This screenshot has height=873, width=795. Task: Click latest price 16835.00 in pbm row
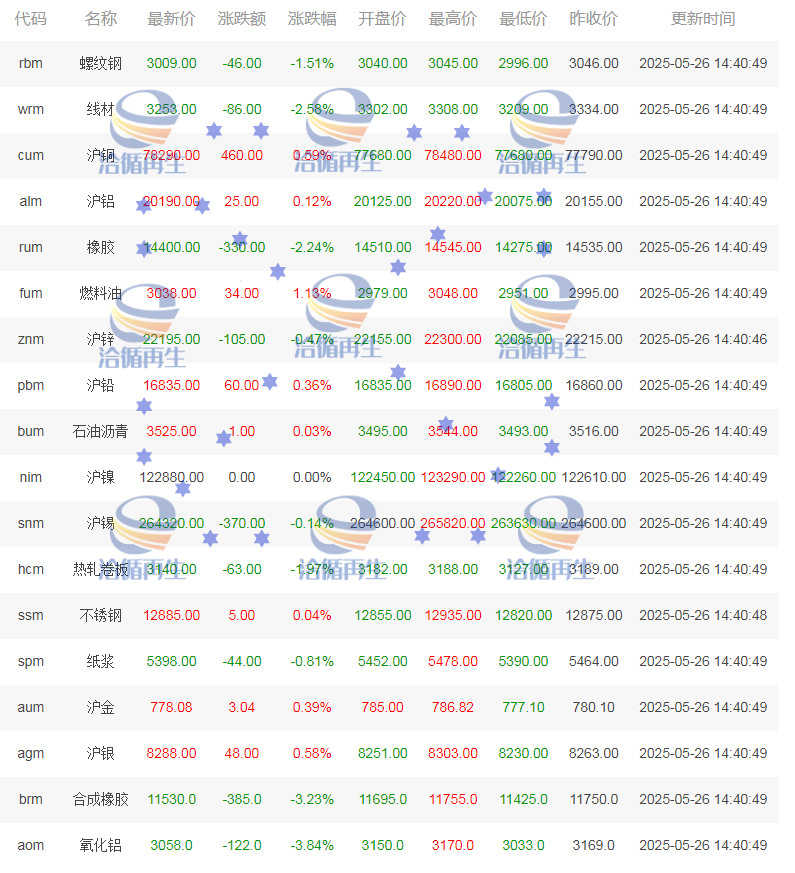click(171, 385)
